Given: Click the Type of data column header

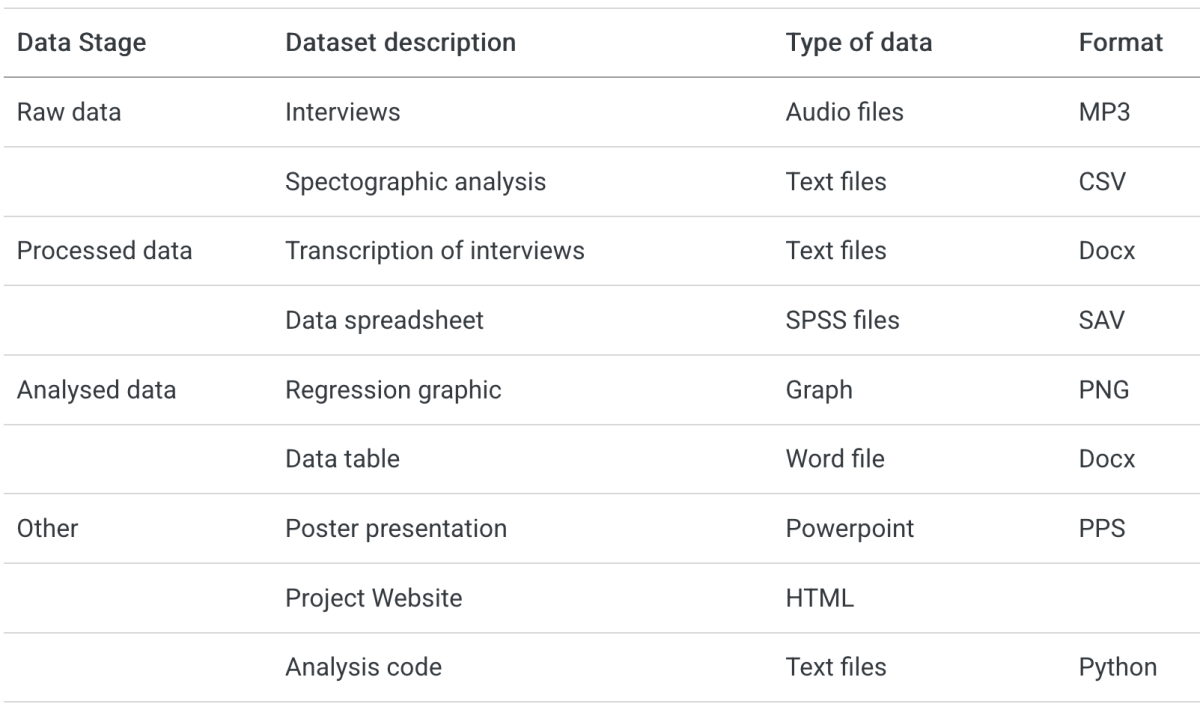Looking at the screenshot, I should [x=859, y=43].
